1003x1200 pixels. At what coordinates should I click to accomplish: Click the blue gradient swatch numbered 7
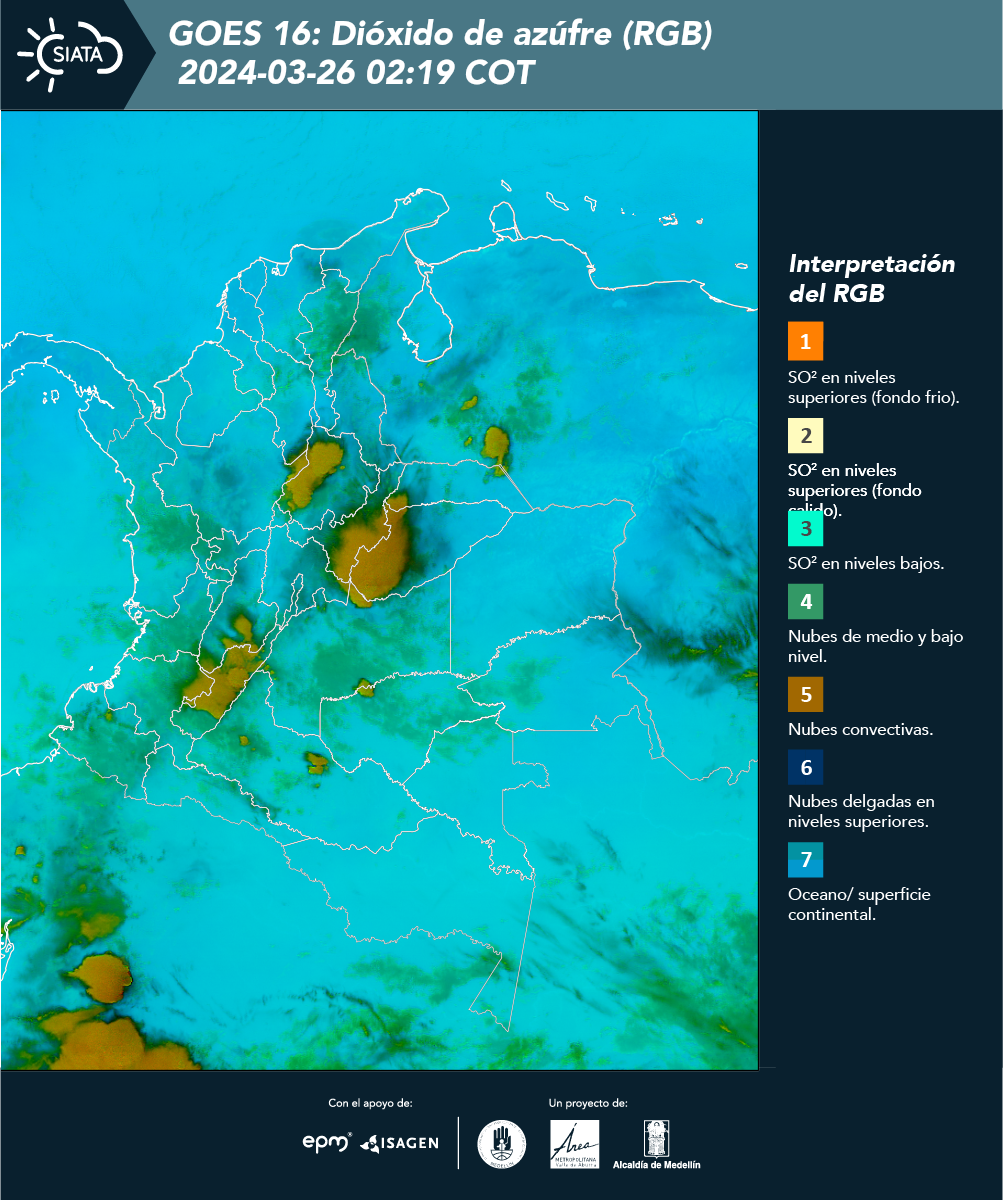tap(805, 860)
